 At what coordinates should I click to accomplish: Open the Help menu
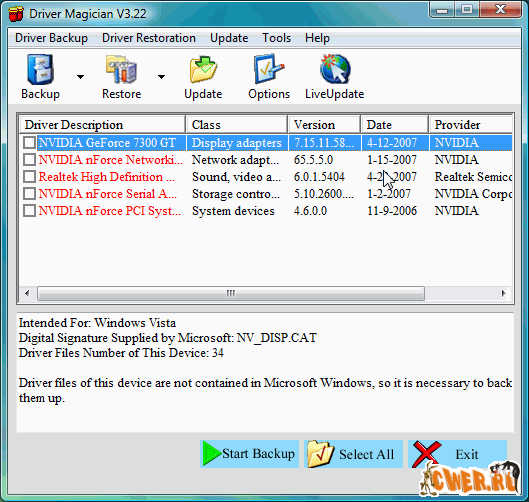317,38
